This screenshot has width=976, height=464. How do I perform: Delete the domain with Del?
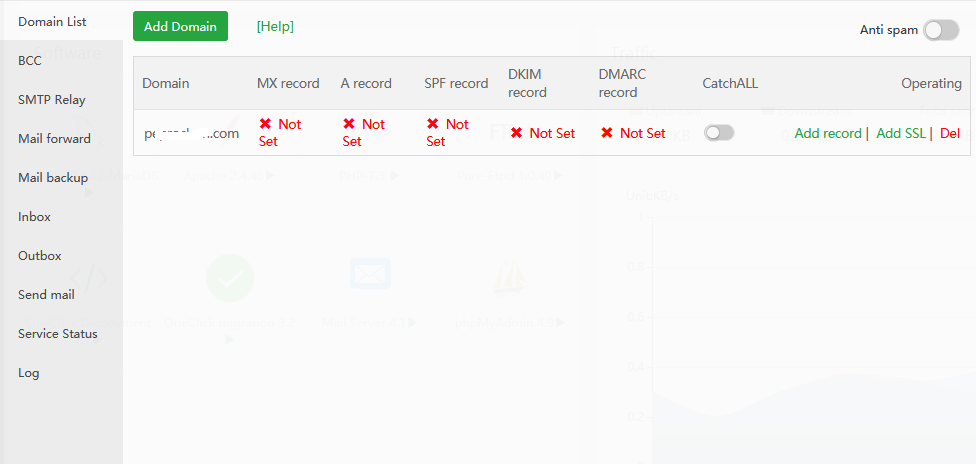coord(950,133)
